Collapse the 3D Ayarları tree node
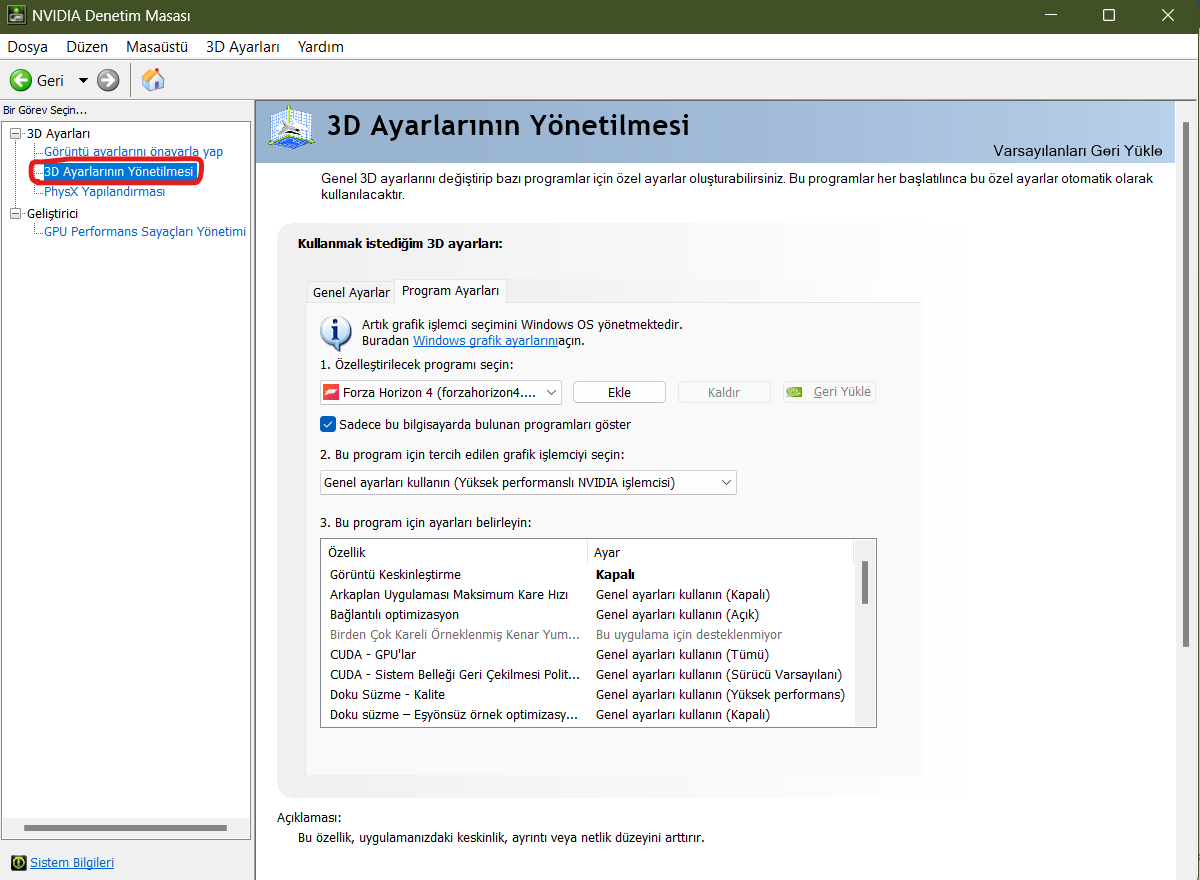 15,133
